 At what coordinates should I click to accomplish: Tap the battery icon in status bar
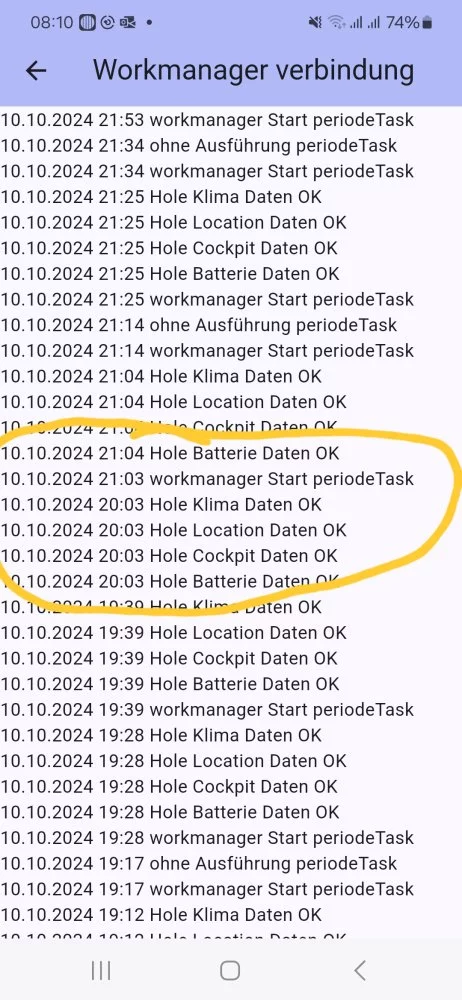click(x=427, y=23)
